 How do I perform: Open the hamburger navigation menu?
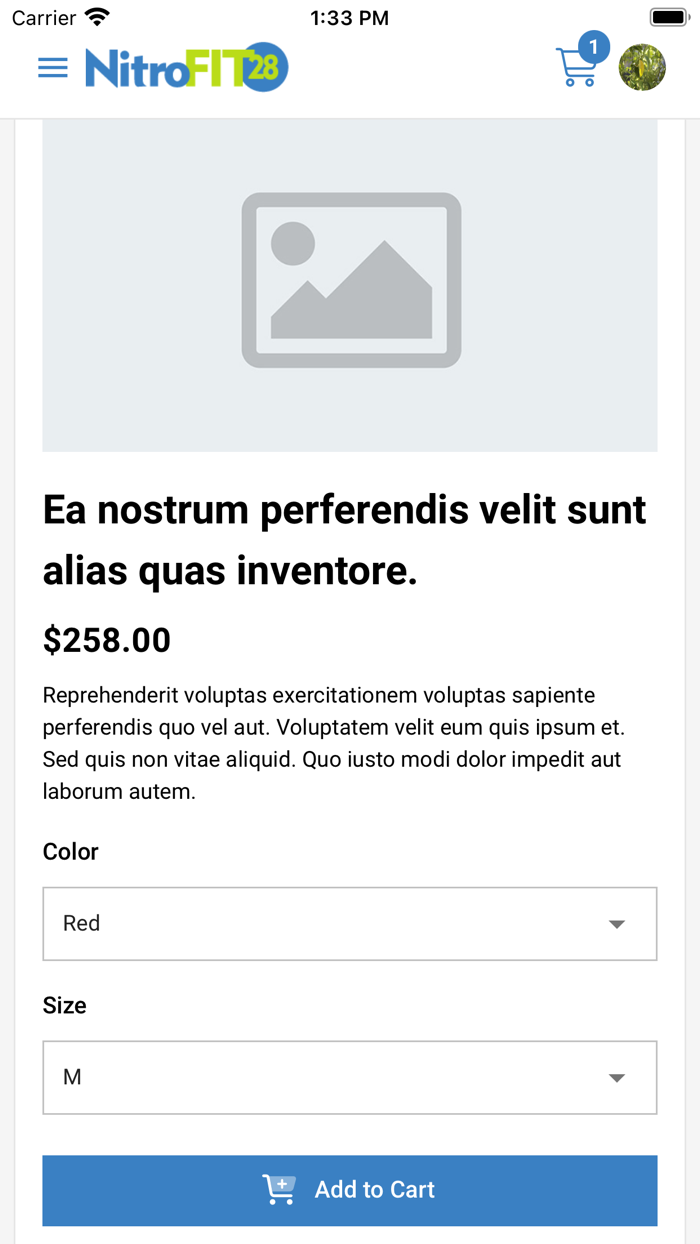[52, 68]
